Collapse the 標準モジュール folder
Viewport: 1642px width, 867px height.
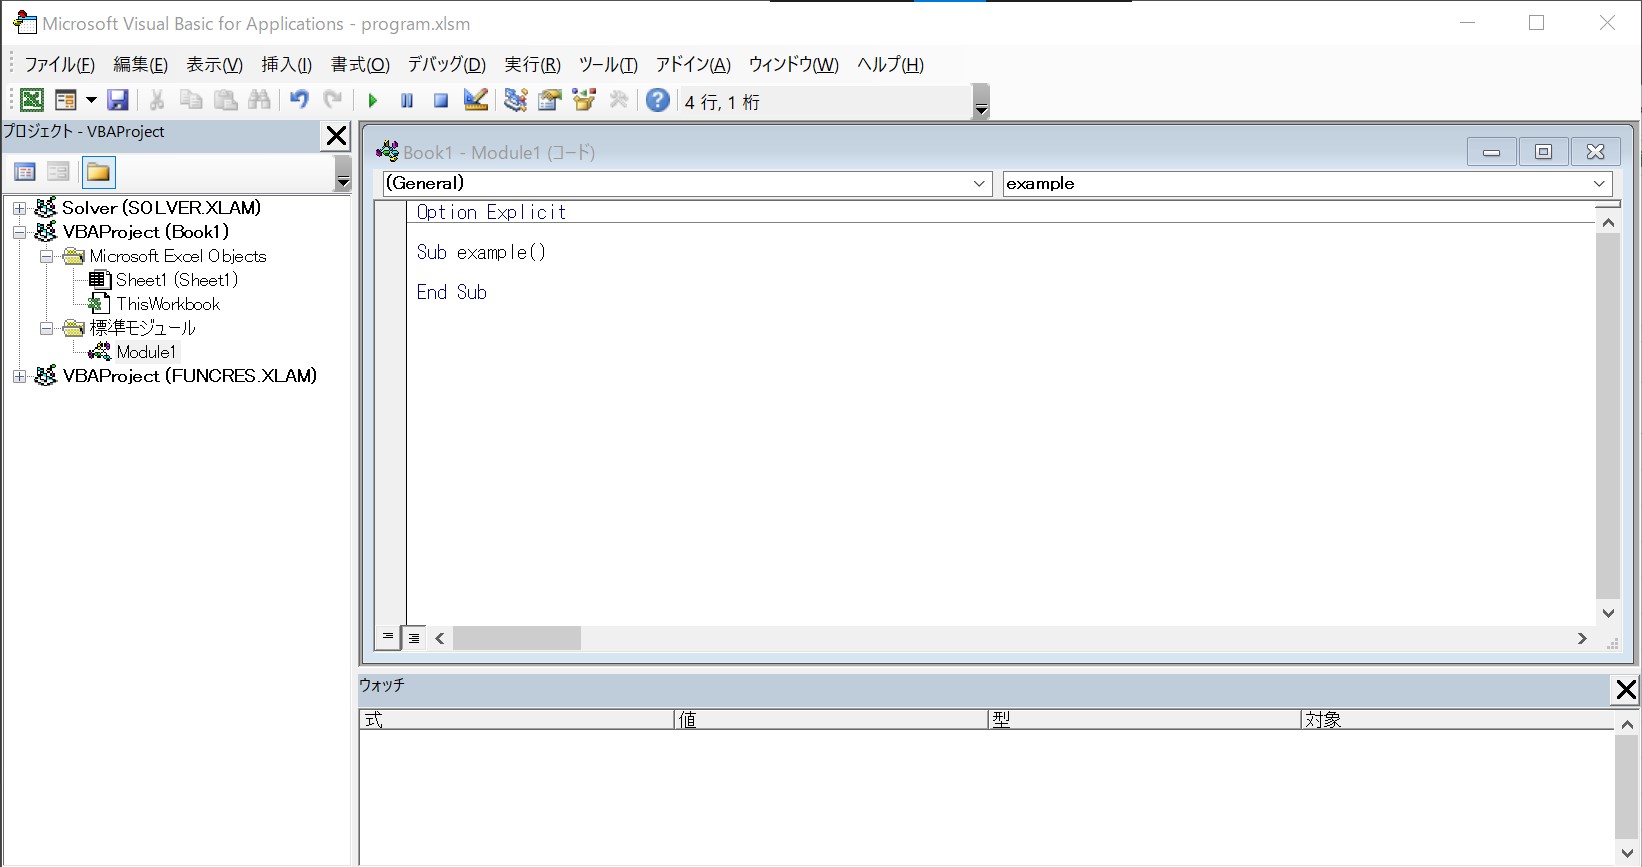click(x=46, y=328)
